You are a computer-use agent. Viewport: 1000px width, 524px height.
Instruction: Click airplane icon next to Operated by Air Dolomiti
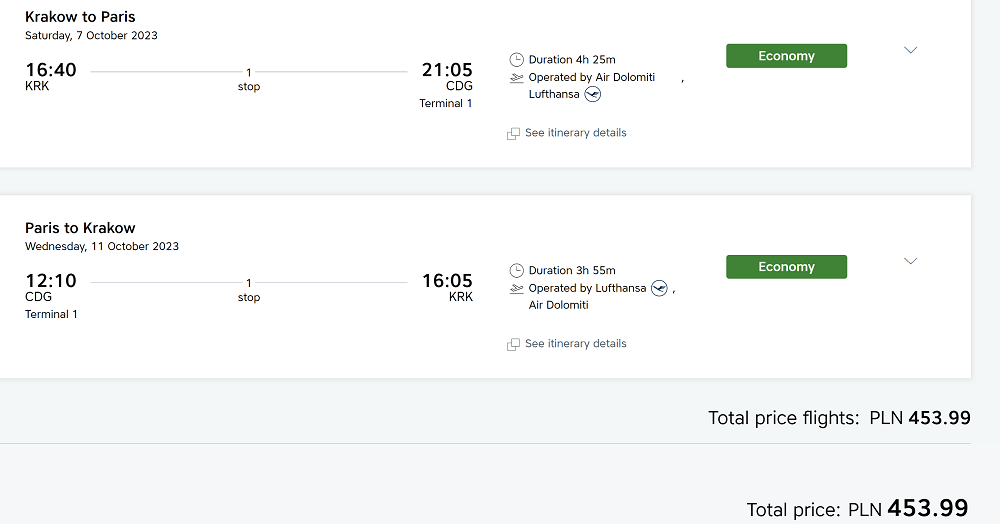(x=516, y=78)
